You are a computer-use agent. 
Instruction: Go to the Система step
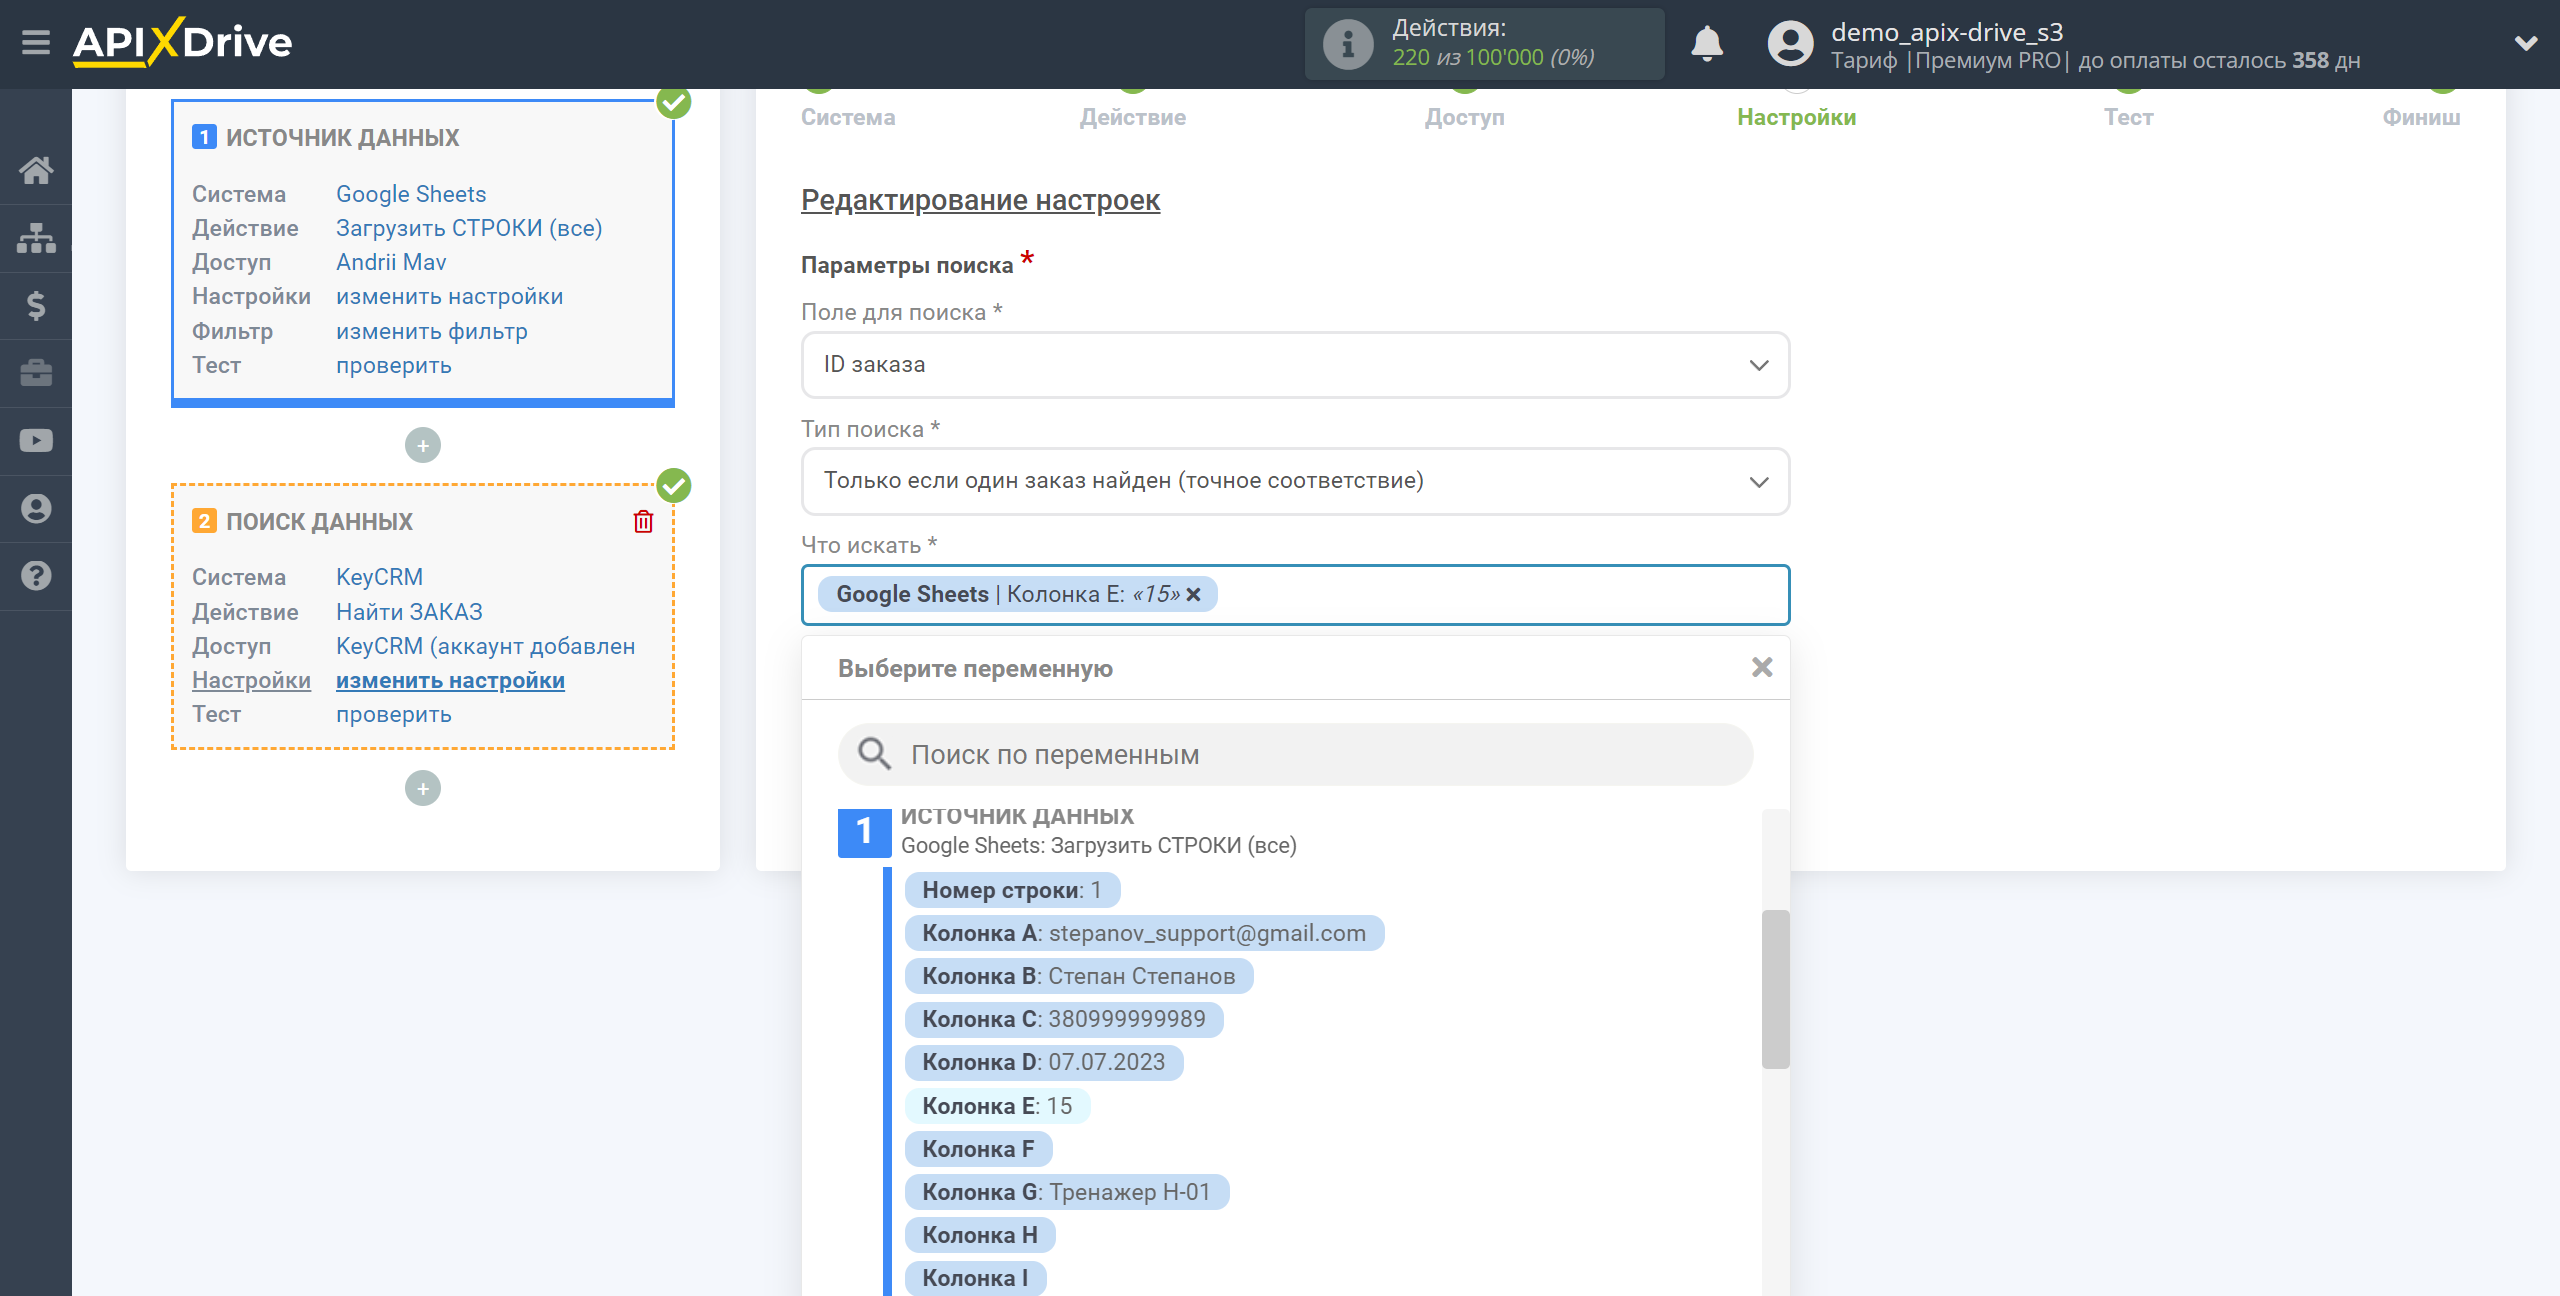pos(848,117)
